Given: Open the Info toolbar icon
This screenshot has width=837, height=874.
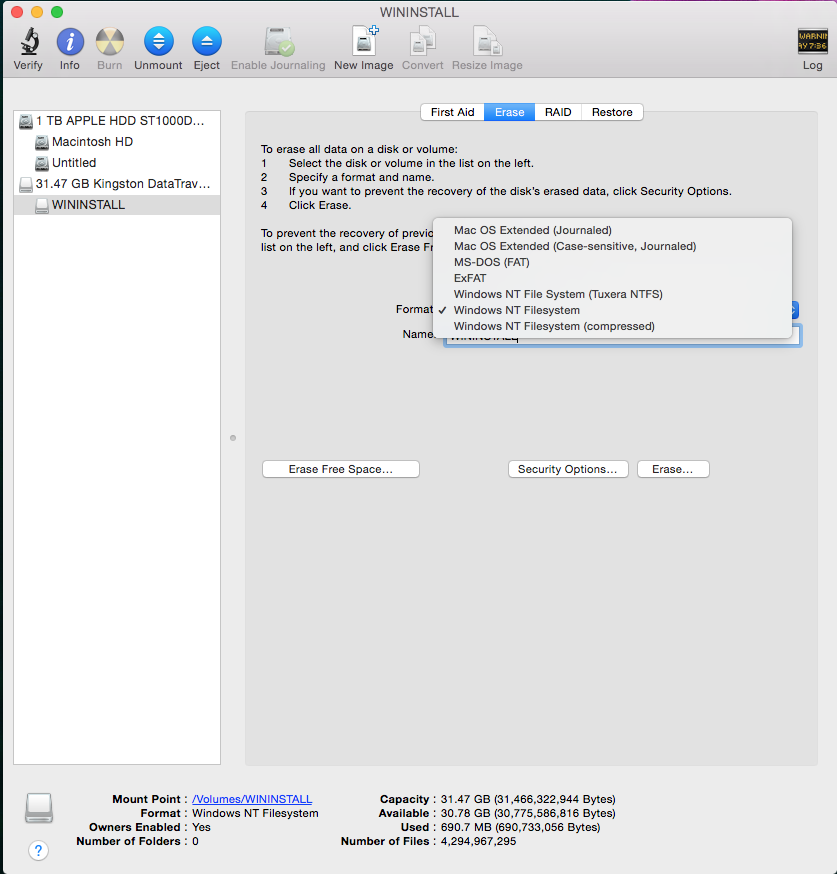Looking at the screenshot, I should click(x=70, y=42).
